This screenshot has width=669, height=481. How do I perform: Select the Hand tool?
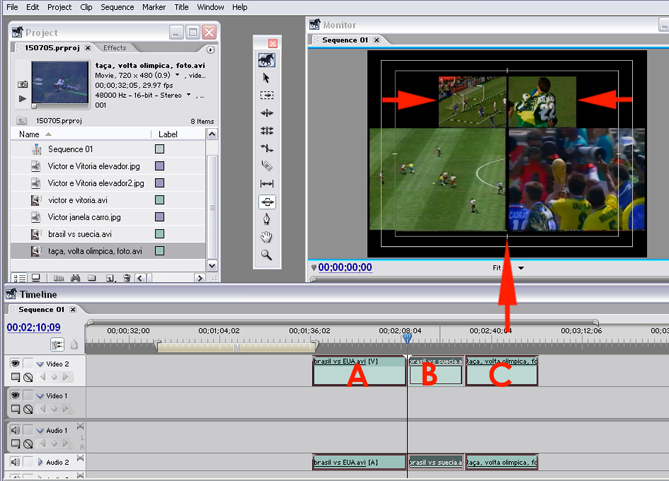click(x=266, y=237)
